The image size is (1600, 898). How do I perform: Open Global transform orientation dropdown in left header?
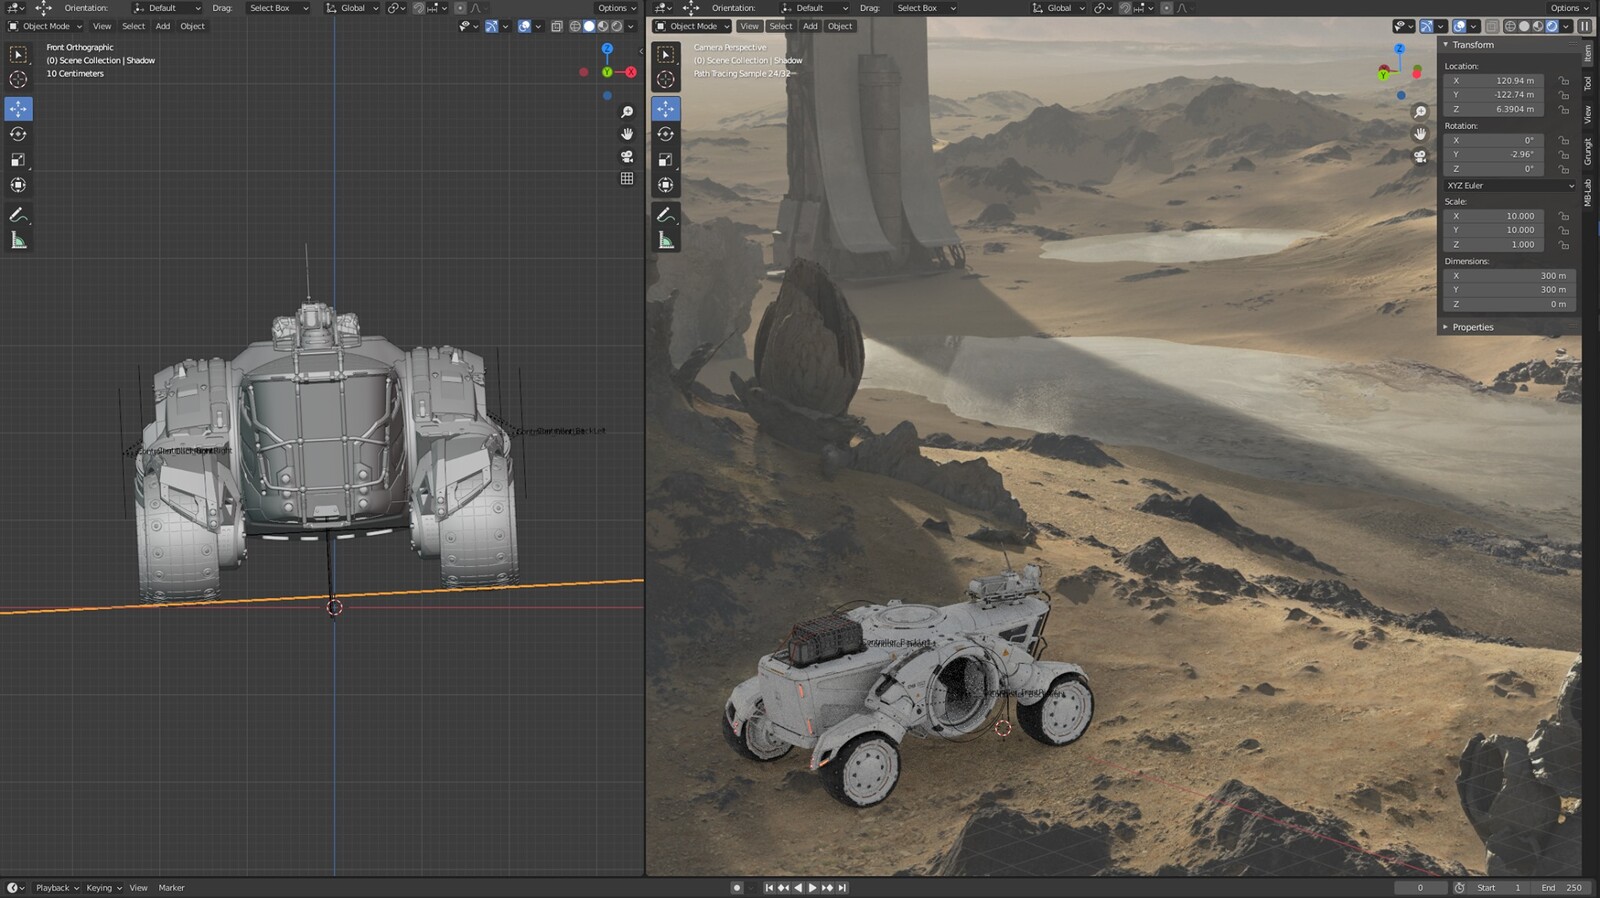click(x=353, y=8)
